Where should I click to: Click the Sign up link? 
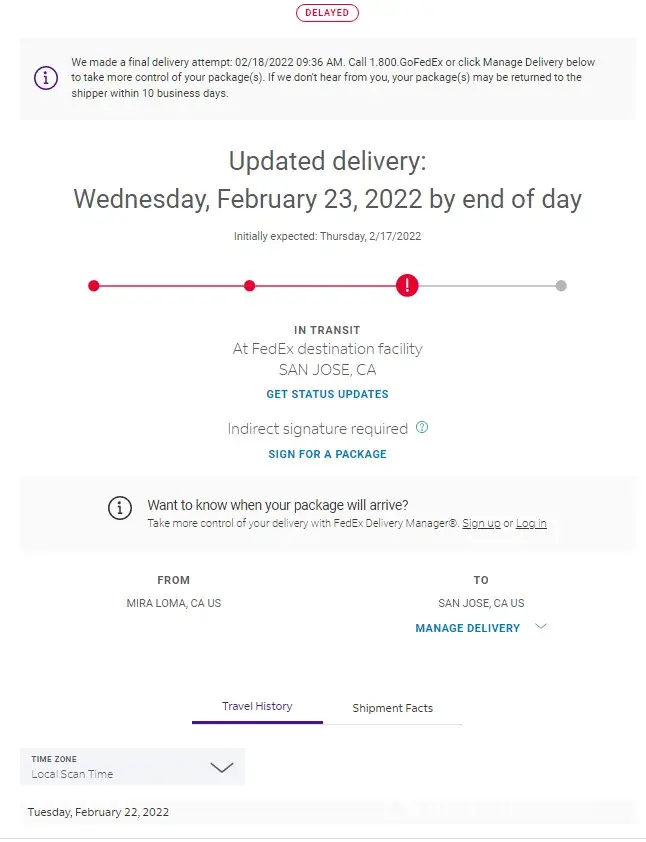pos(481,523)
